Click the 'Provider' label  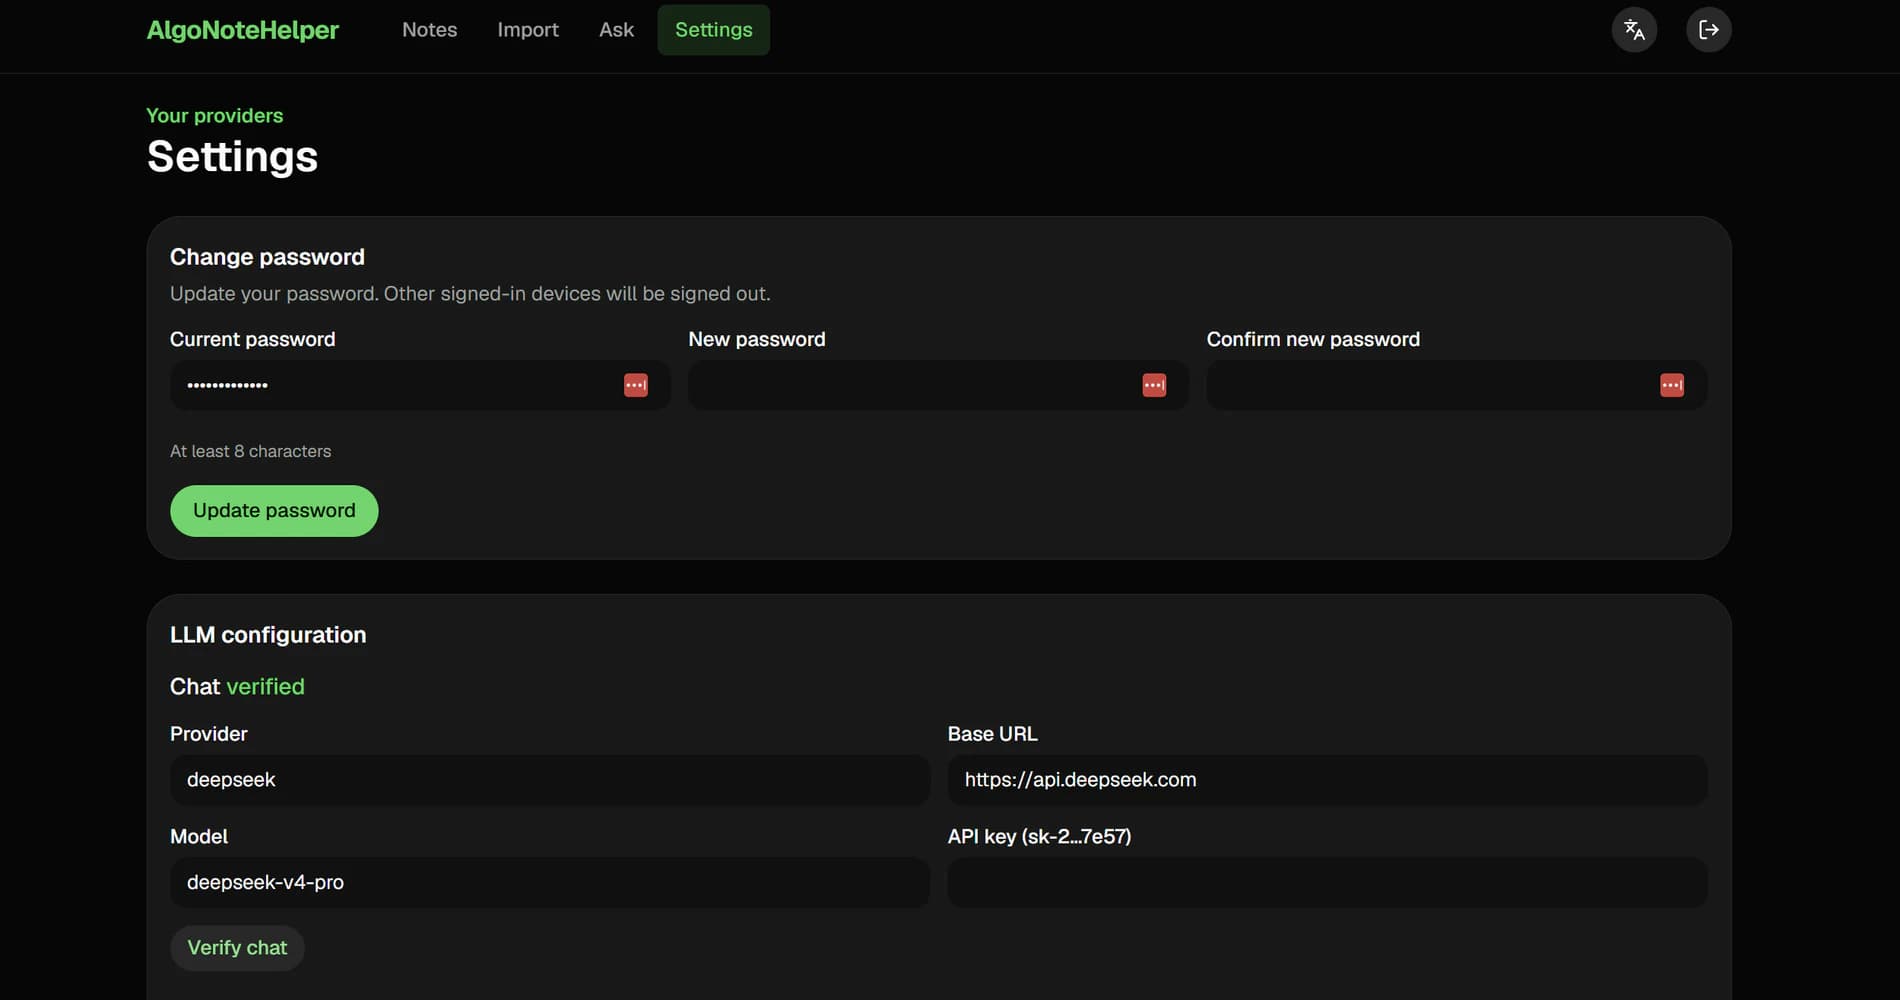[209, 734]
